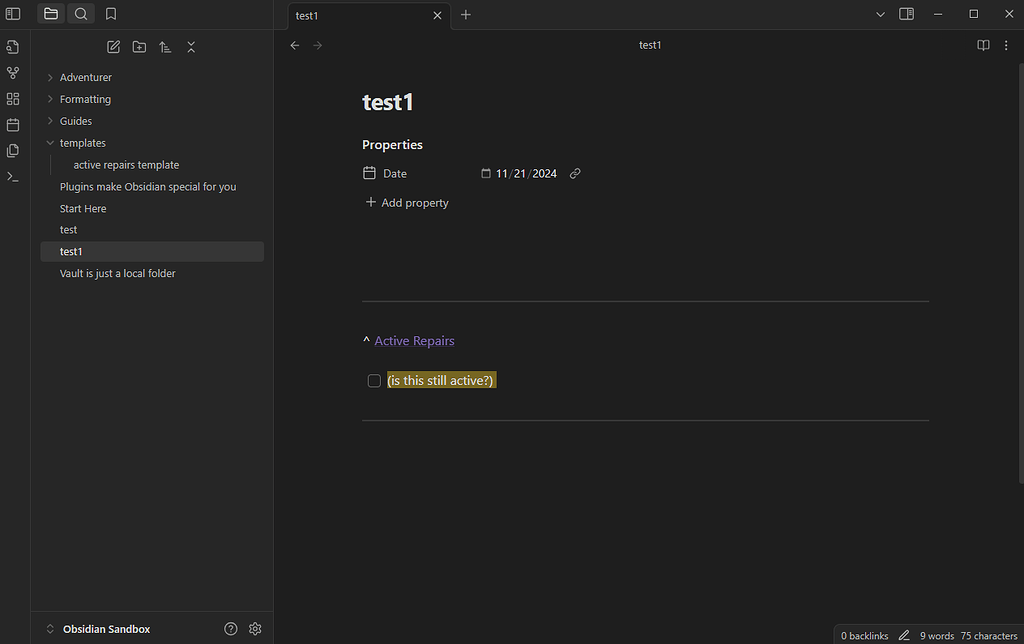
Task: Open the tab list dropdown chevron
Action: point(879,14)
